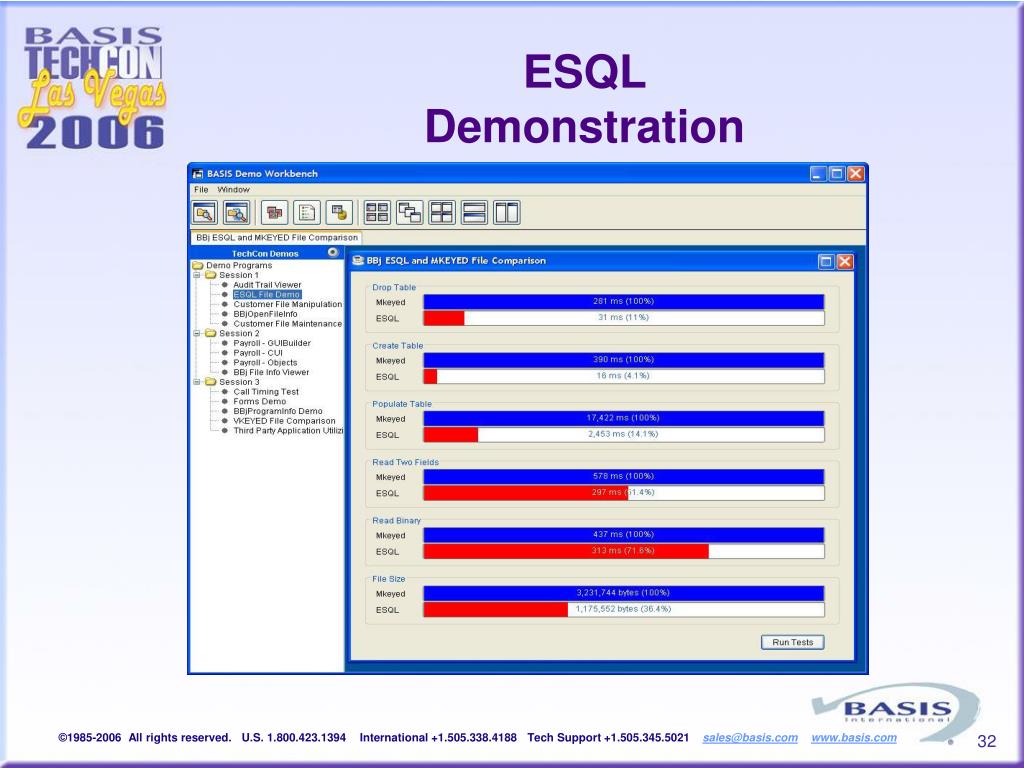1024x768 pixels.
Task: Select Payroll - GUIBuilder item
Action: pyautogui.click(x=272, y=344)
